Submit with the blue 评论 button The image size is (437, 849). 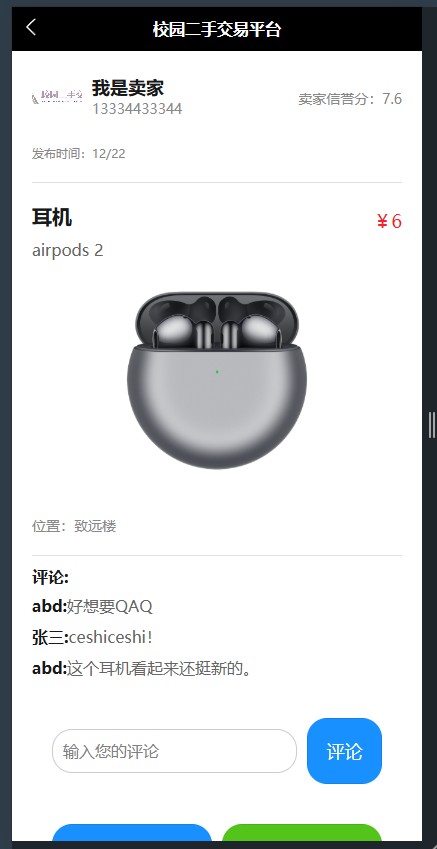pyautogui.click(x=344, y=751)
